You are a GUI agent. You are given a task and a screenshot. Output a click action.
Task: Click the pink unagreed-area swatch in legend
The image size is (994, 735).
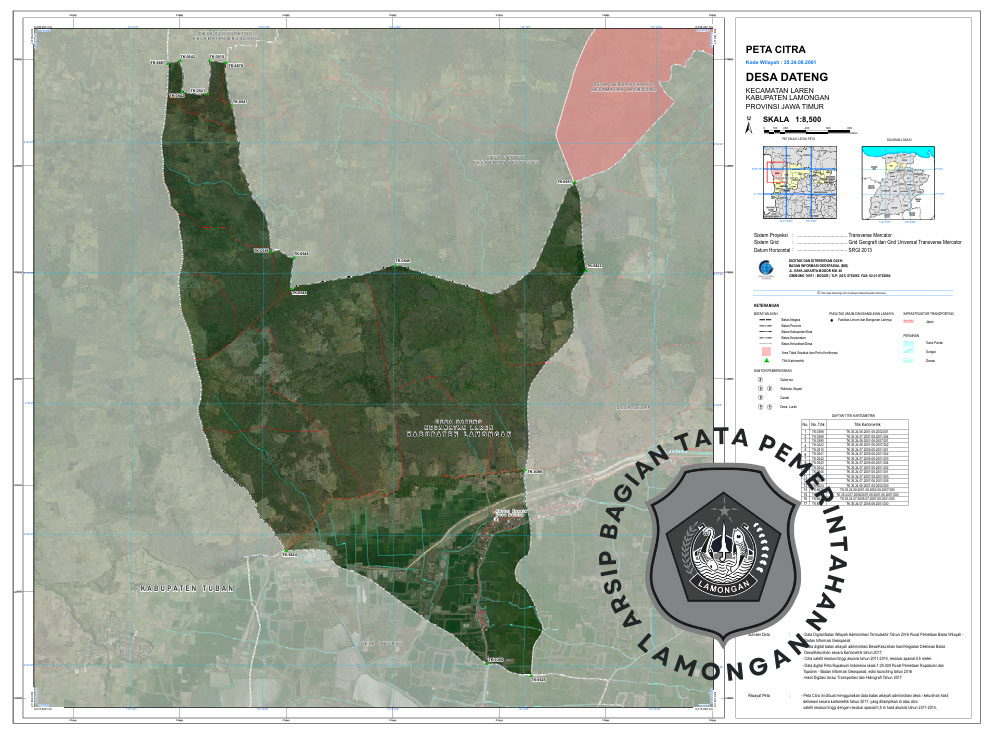[765, 351]
